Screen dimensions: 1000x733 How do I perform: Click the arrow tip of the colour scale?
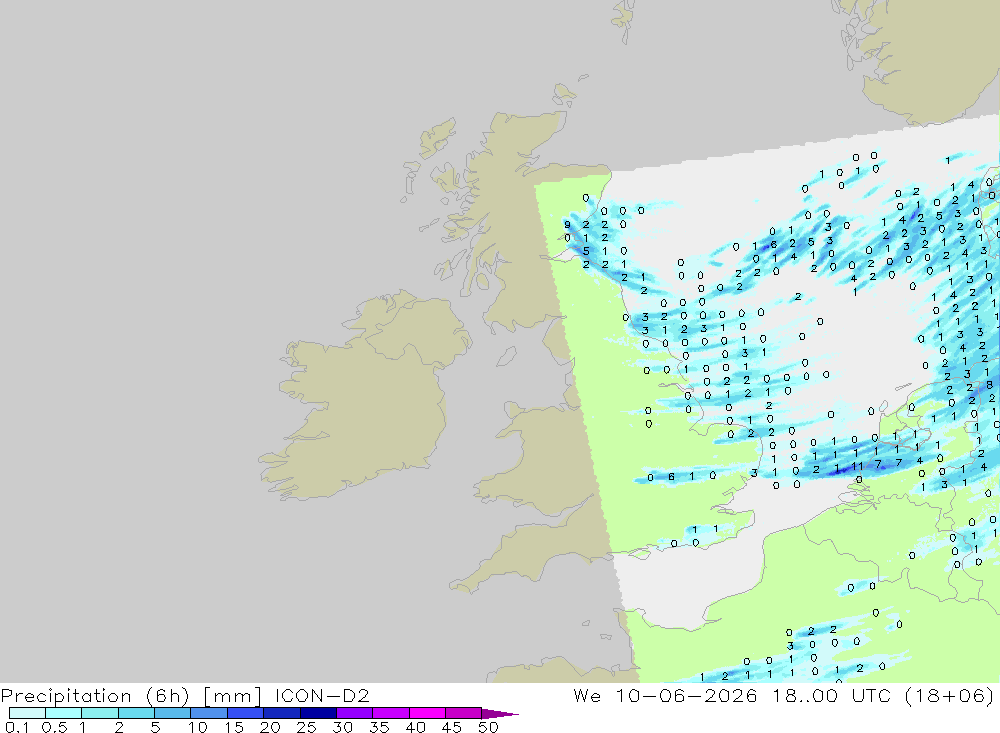click(501, 714)
